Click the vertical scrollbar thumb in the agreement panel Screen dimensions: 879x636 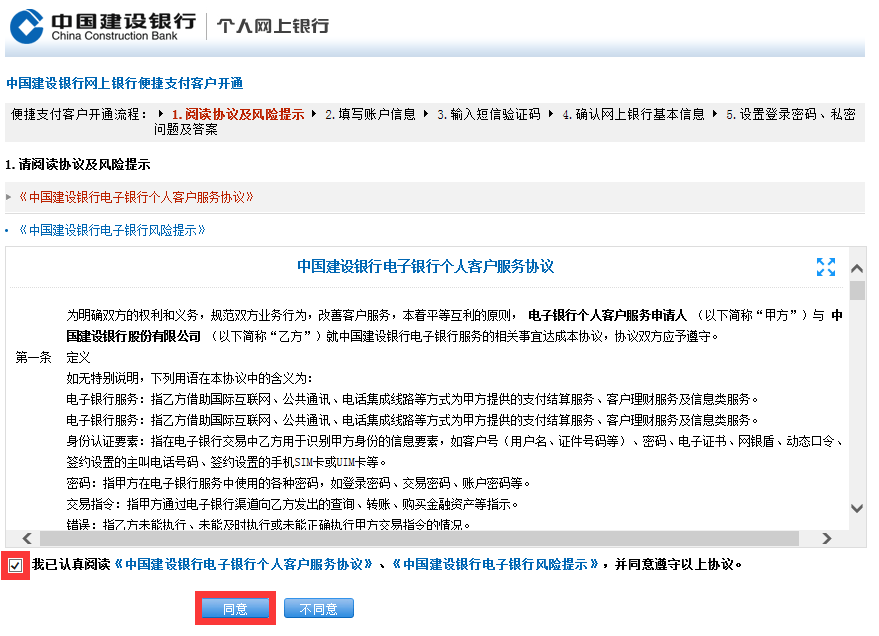(x=857, y=291)
